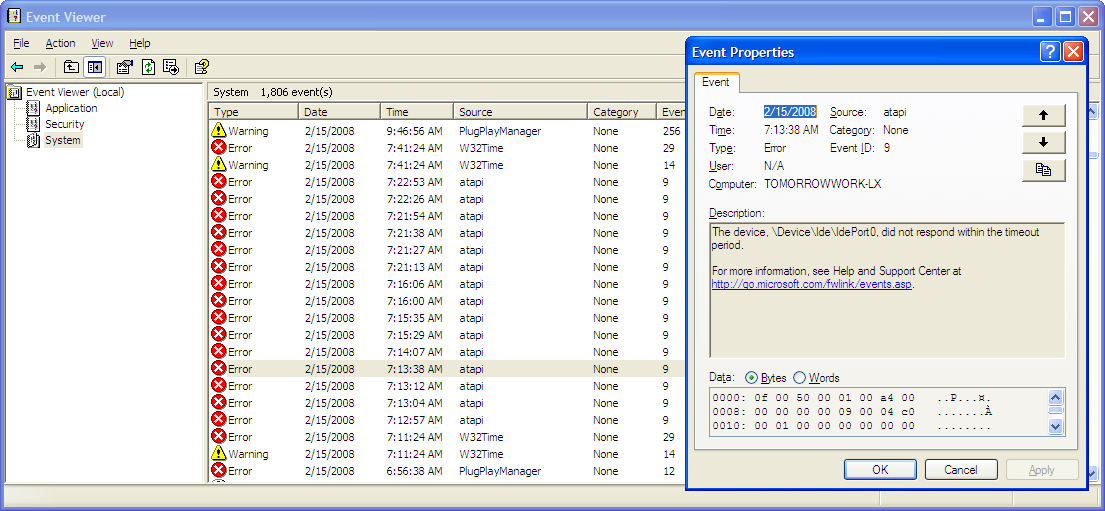Select the 7:15:29 AM atapi error row
Screen dimensions: 1105x511
(x=447, y=335)
